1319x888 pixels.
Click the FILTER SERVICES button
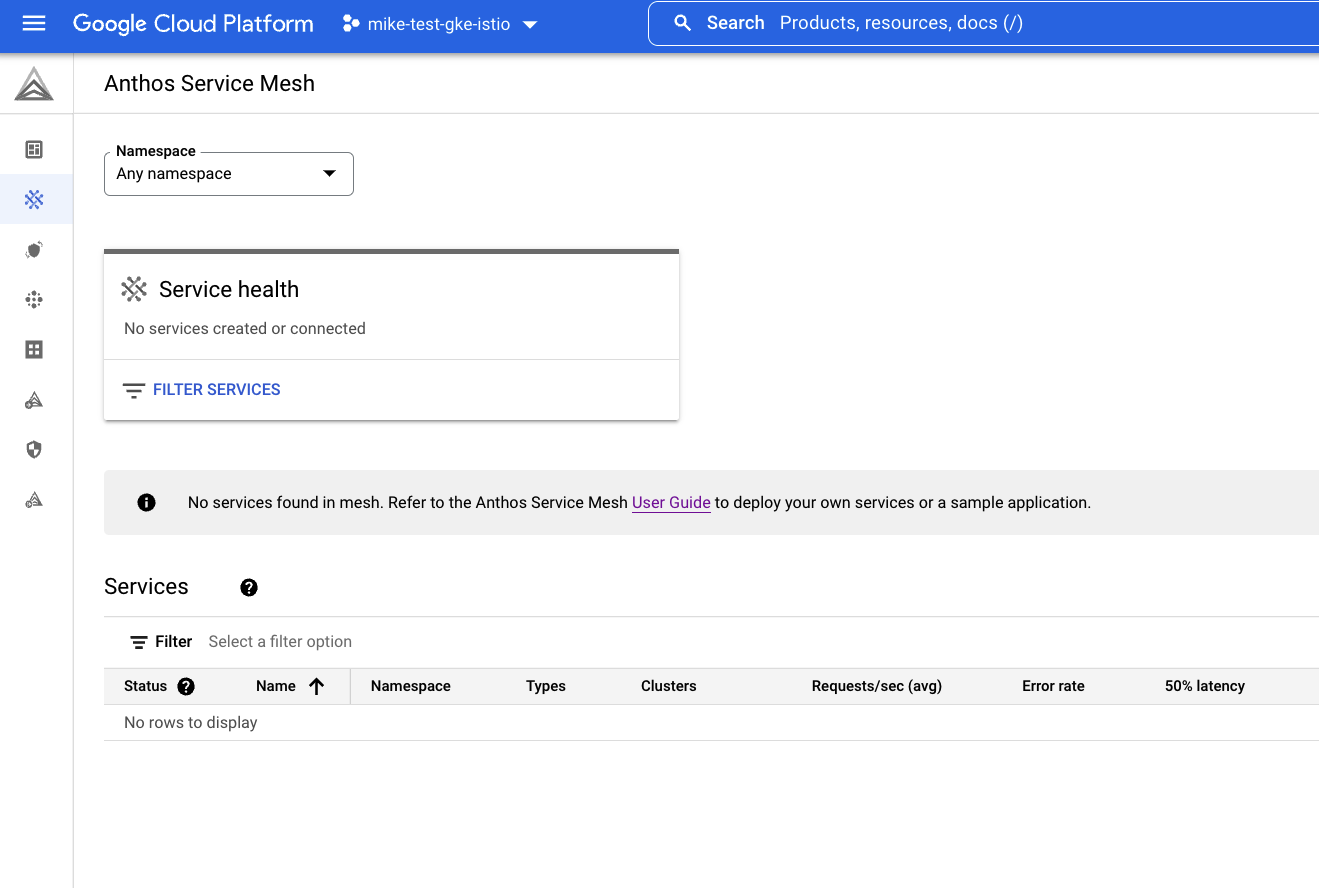click(201, 390)
